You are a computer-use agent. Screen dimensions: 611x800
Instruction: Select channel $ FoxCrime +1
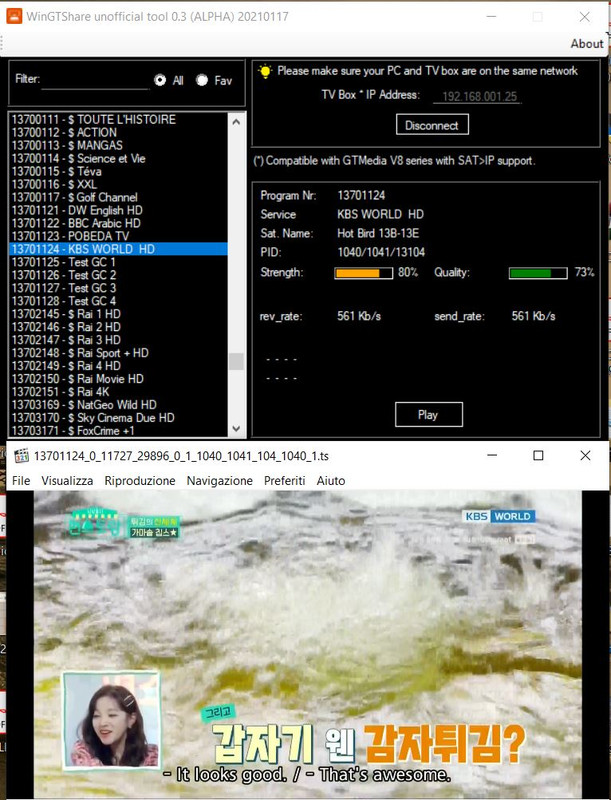tap(119, 431)
